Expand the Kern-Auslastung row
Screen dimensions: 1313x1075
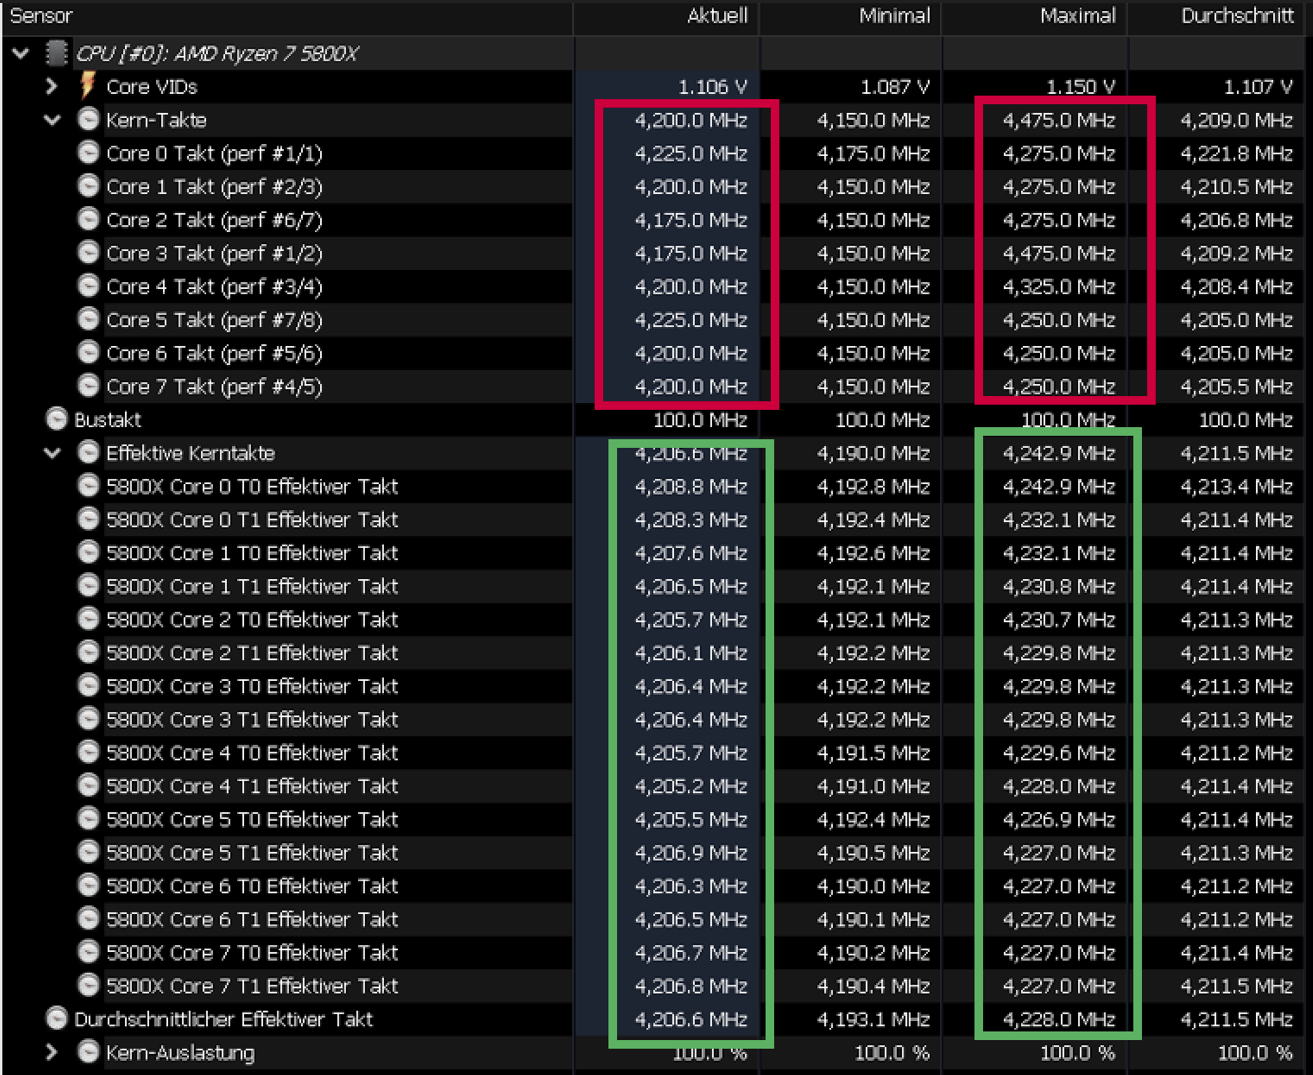[x=51, y=1052]
